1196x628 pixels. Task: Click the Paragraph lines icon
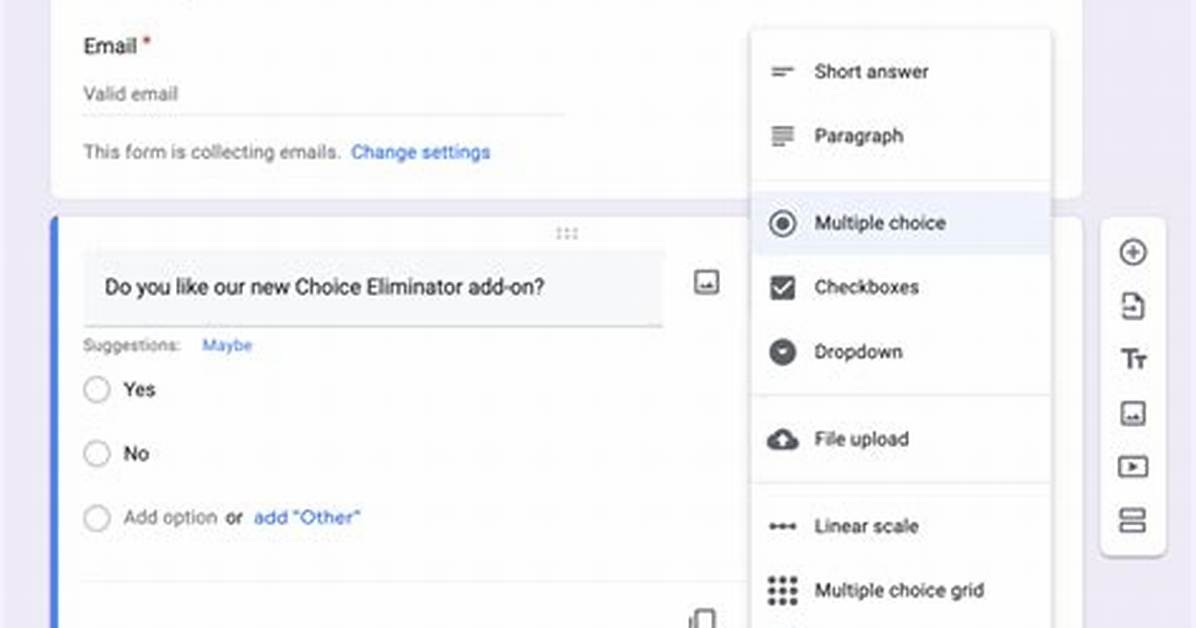[x=783, y=136]
